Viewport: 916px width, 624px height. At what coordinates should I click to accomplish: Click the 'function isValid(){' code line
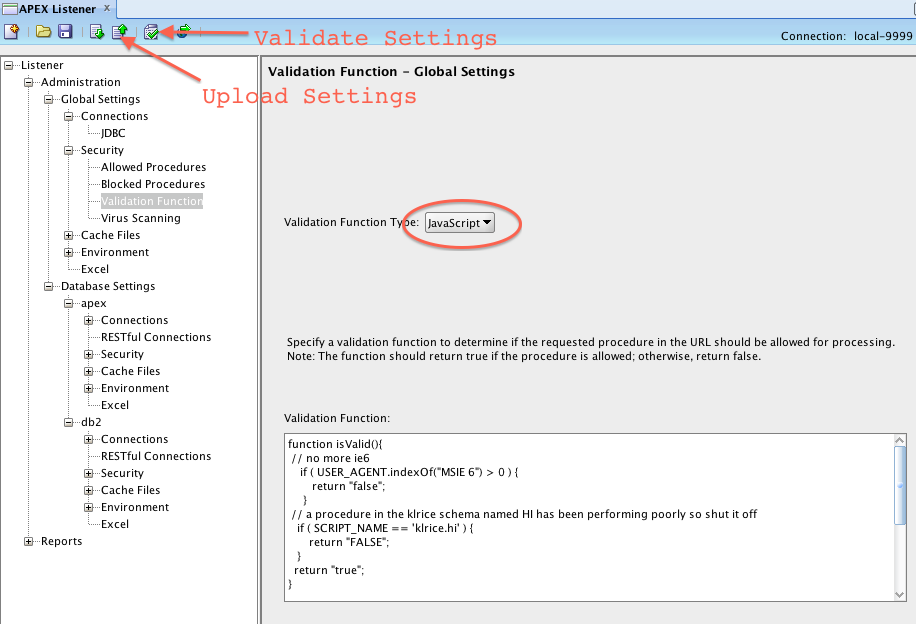[335, 444]
